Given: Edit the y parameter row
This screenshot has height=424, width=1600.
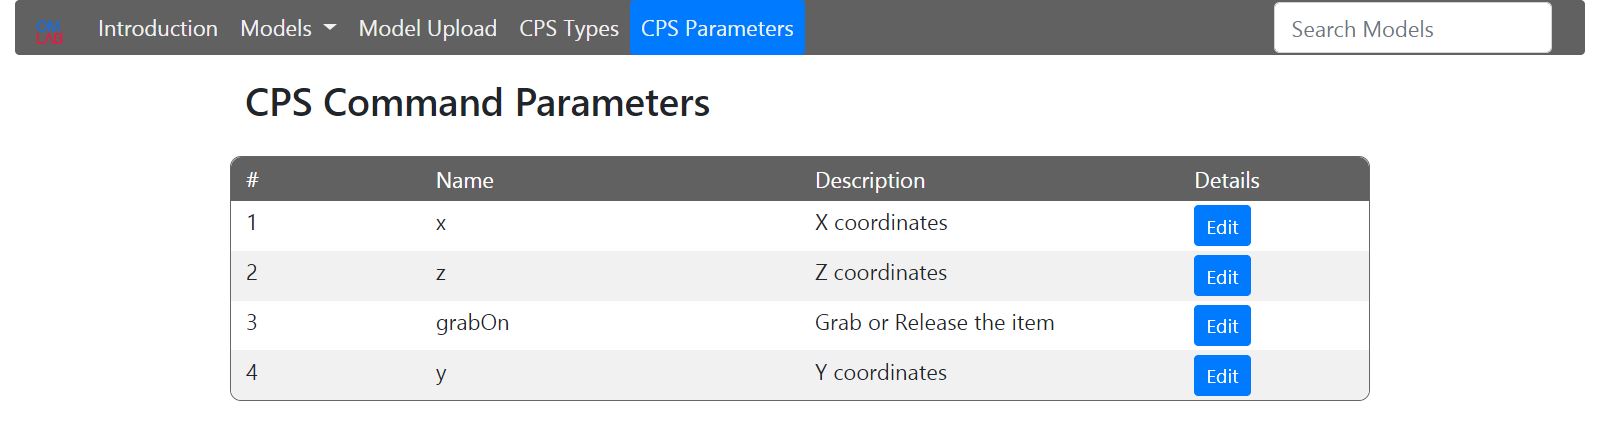Looking at the screenshot, I should (x=1222, y=376).
